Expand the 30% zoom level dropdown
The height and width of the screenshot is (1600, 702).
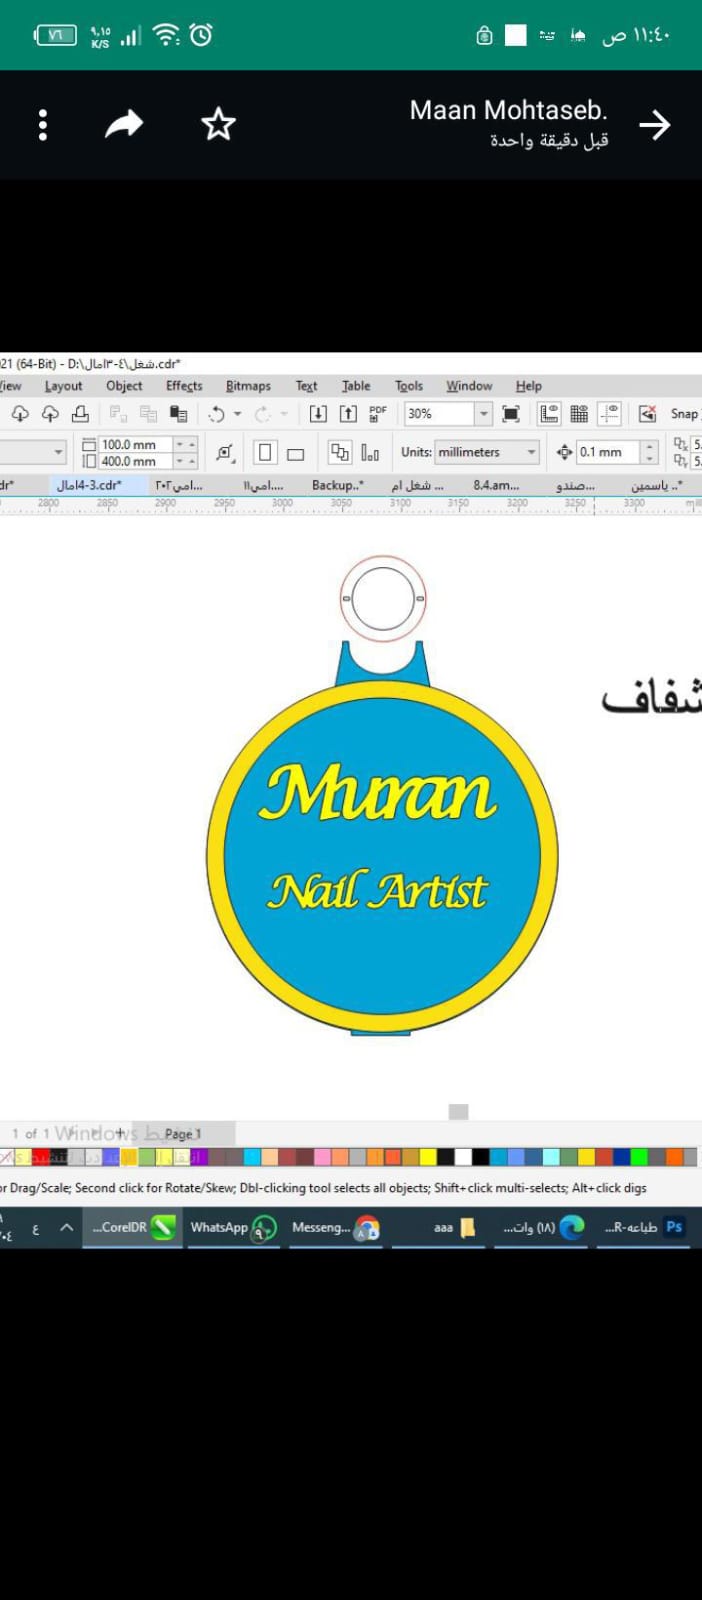[484, 414]
